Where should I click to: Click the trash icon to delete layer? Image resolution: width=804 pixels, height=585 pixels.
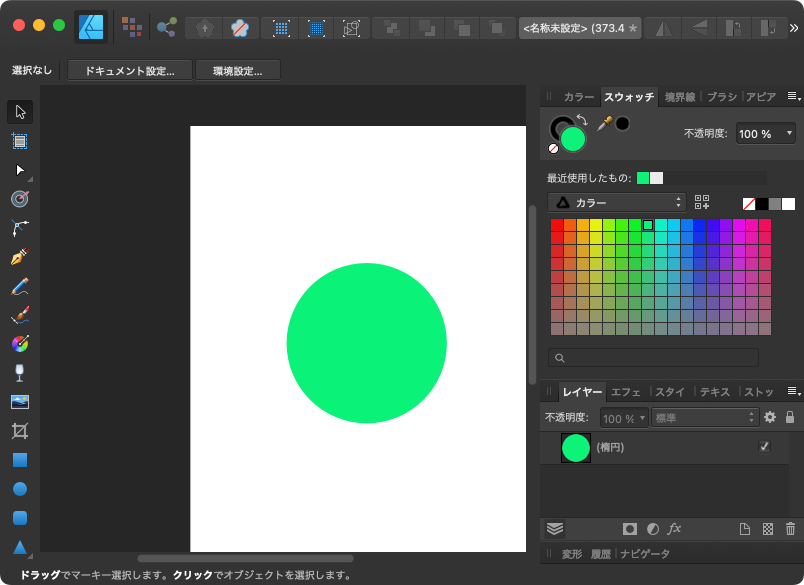791,529
